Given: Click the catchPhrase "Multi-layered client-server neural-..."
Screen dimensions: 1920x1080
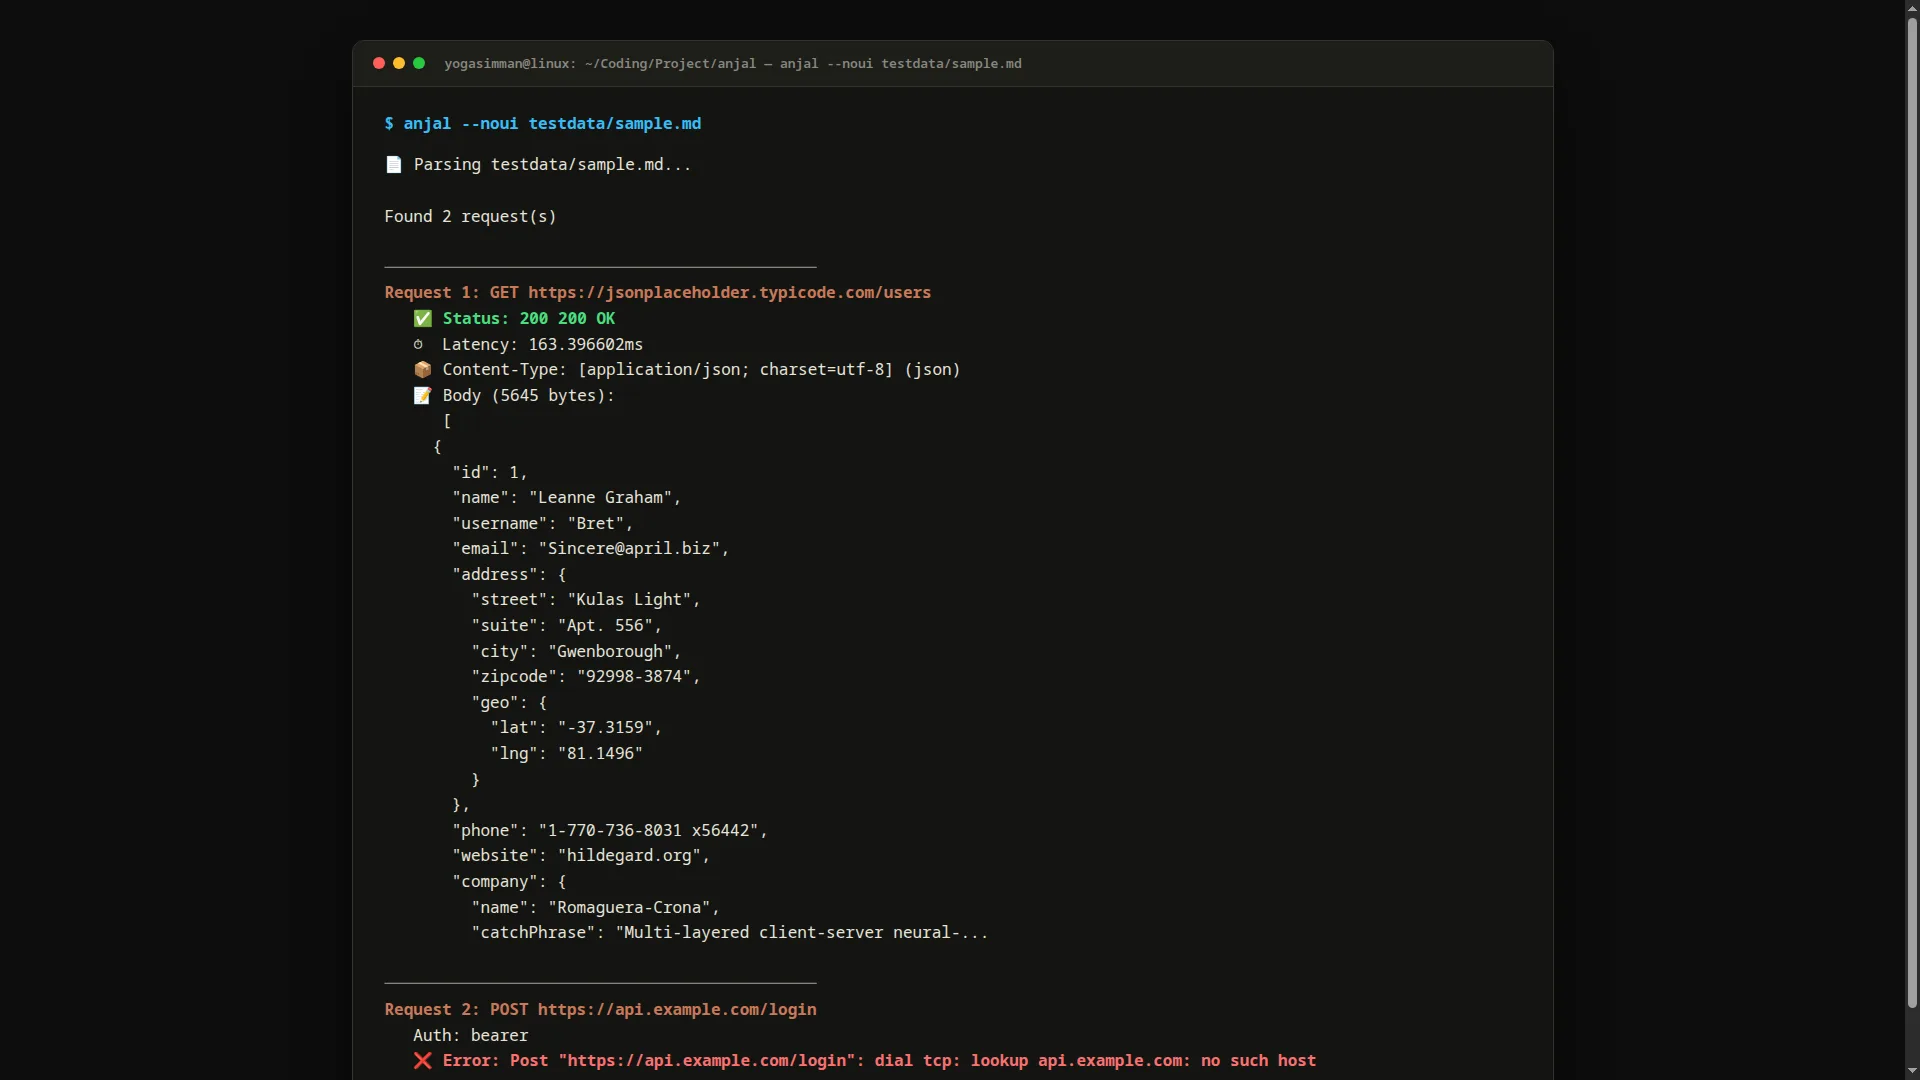Looking at the screenshot, I should click(x=802, y=933).
